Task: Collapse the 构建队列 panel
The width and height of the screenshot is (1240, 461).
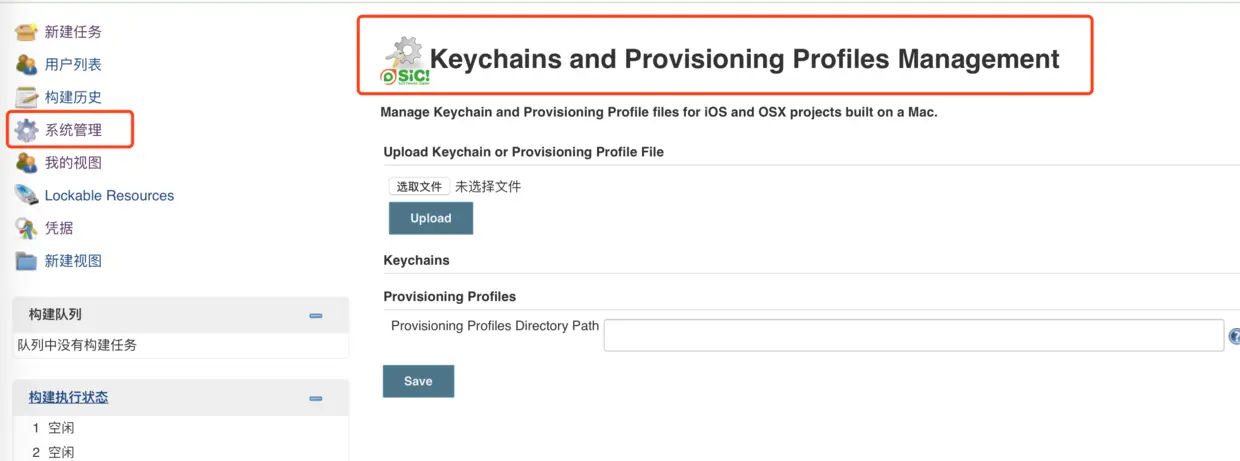Action: pos(316,315)
